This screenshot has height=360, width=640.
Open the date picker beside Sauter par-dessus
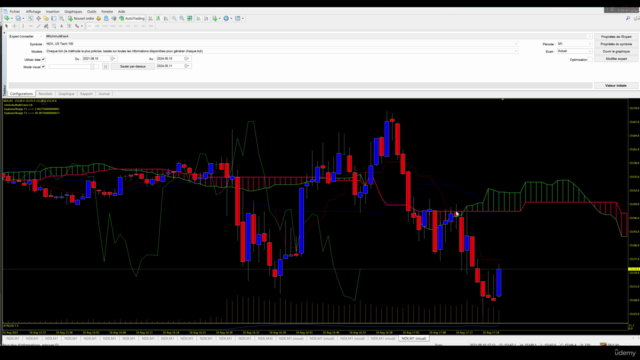[x=187, y=66]
